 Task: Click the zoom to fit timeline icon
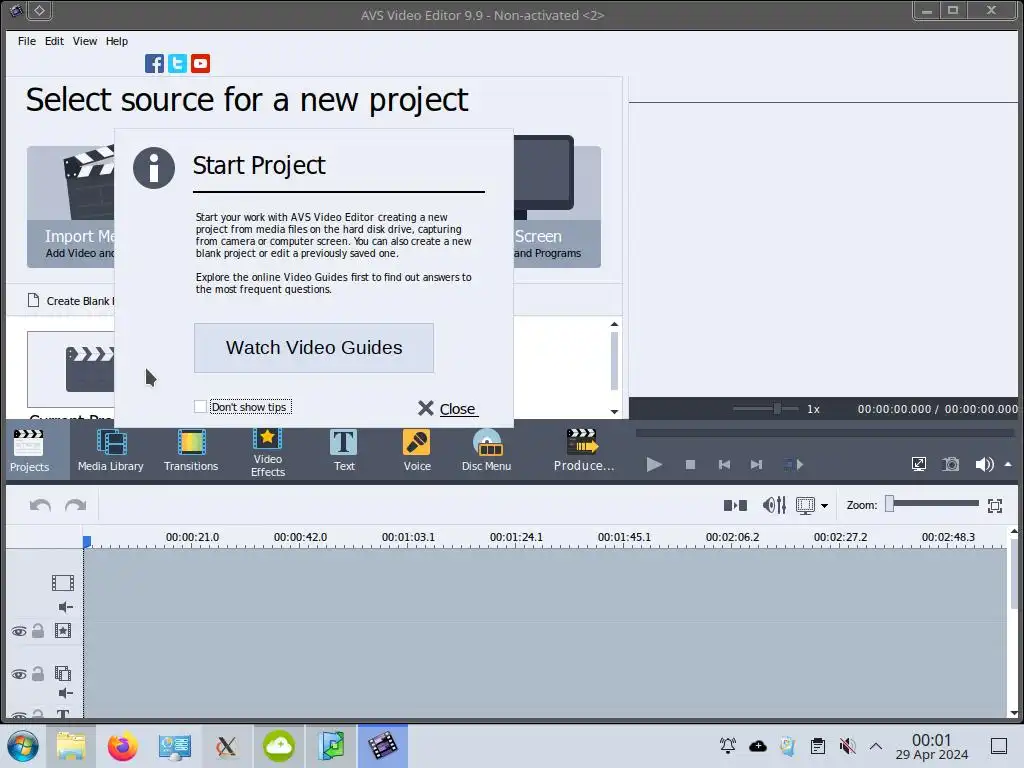[995, 505]
